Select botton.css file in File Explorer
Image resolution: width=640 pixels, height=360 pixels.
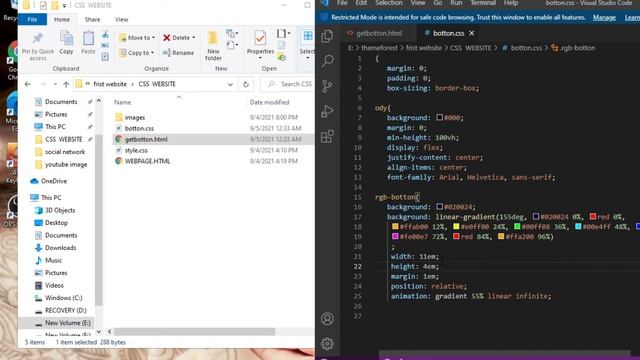(x=139, y=128)
